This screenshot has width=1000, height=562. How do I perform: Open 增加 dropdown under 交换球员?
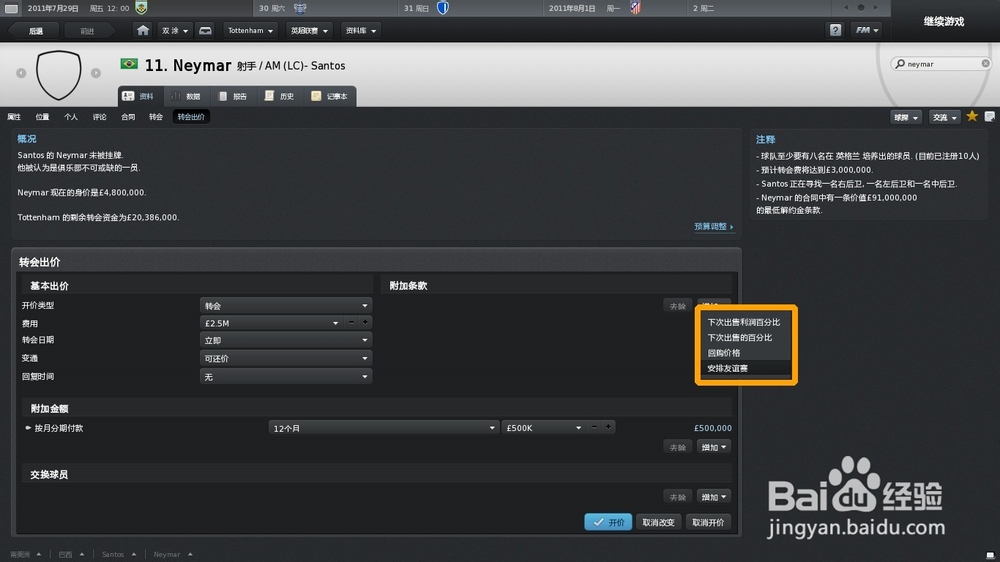pos(714,497)
